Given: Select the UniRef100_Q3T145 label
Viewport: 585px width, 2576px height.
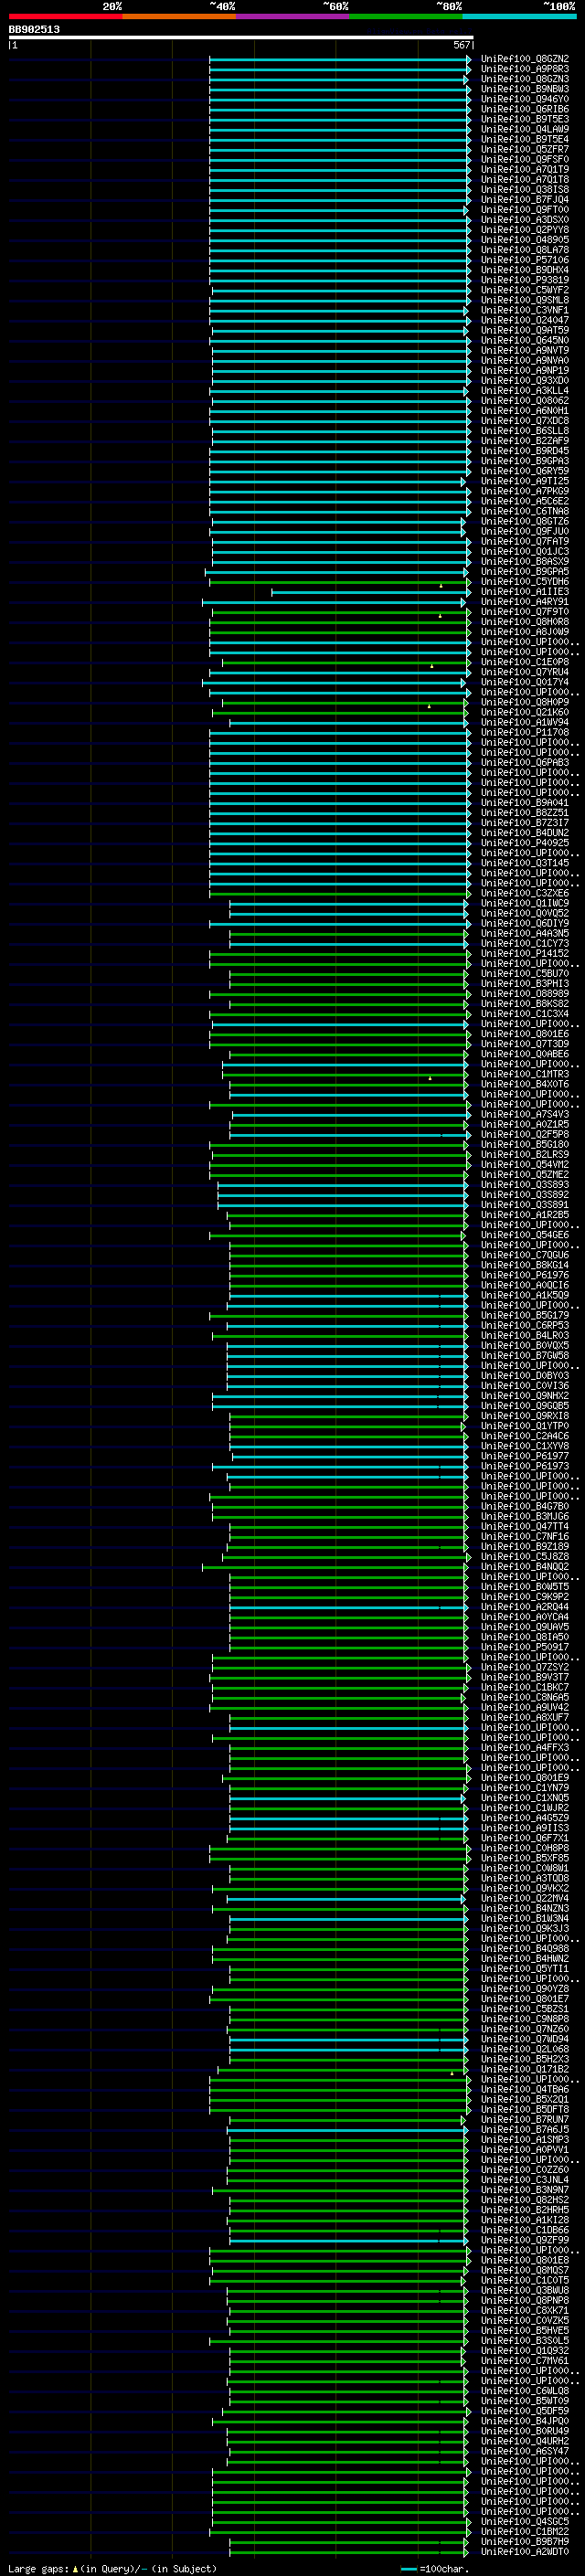Looking at the screenshot, I should click(x=525, y=863).
